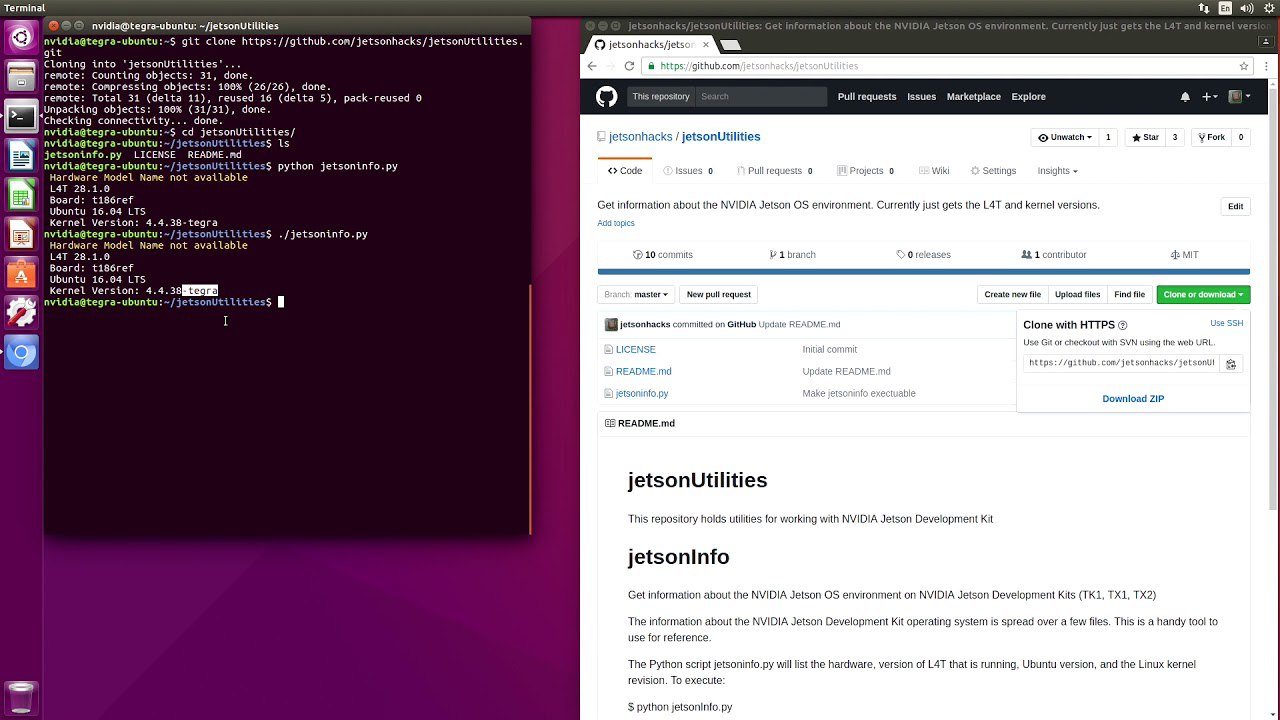Click the GitHub Octocat logo

(607, 97)
